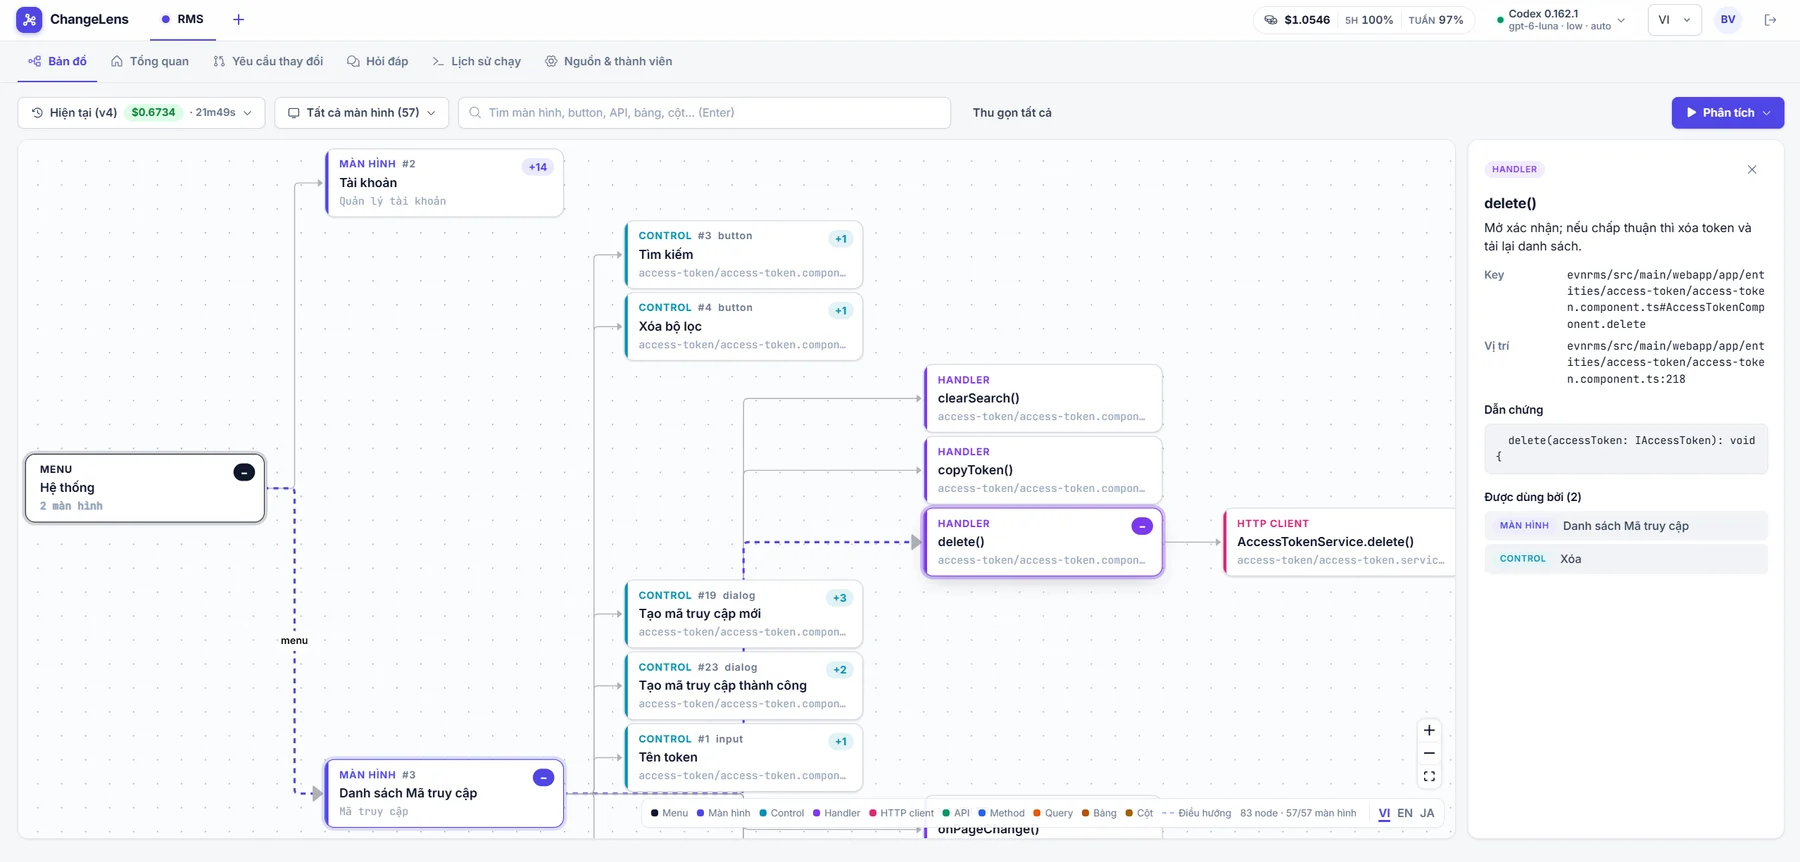Switch to the Tổng quan tab

point(150,61)
